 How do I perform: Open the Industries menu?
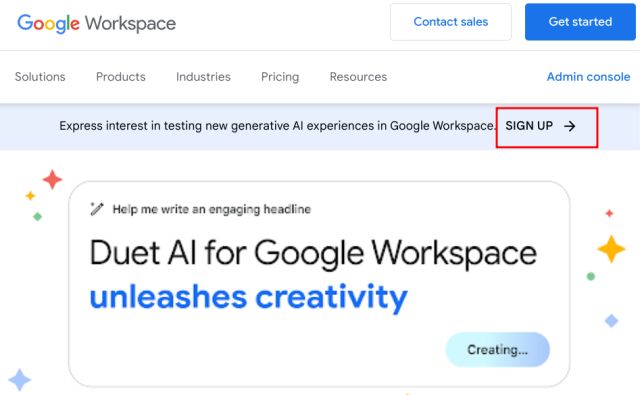coord(203,77)
